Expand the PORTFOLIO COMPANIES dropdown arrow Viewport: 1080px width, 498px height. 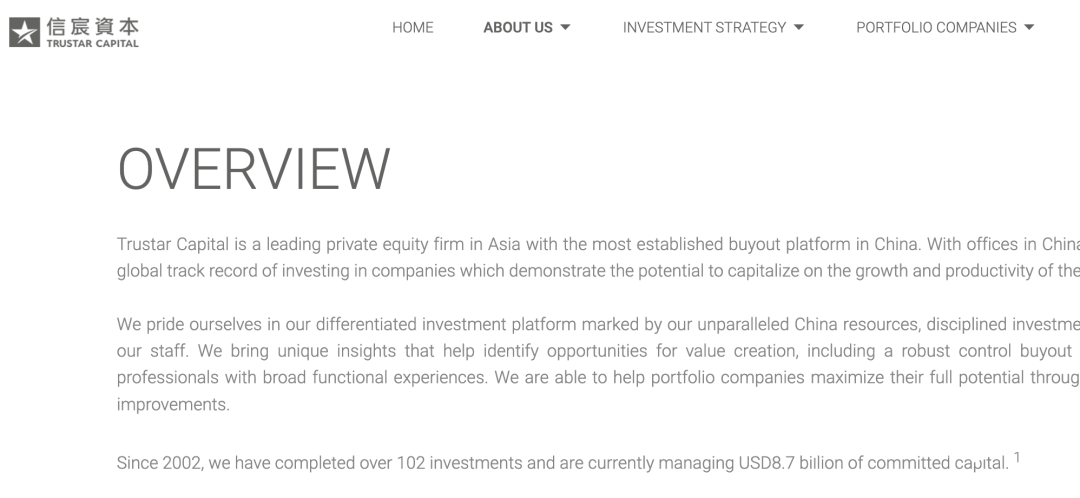[1029, 28]
